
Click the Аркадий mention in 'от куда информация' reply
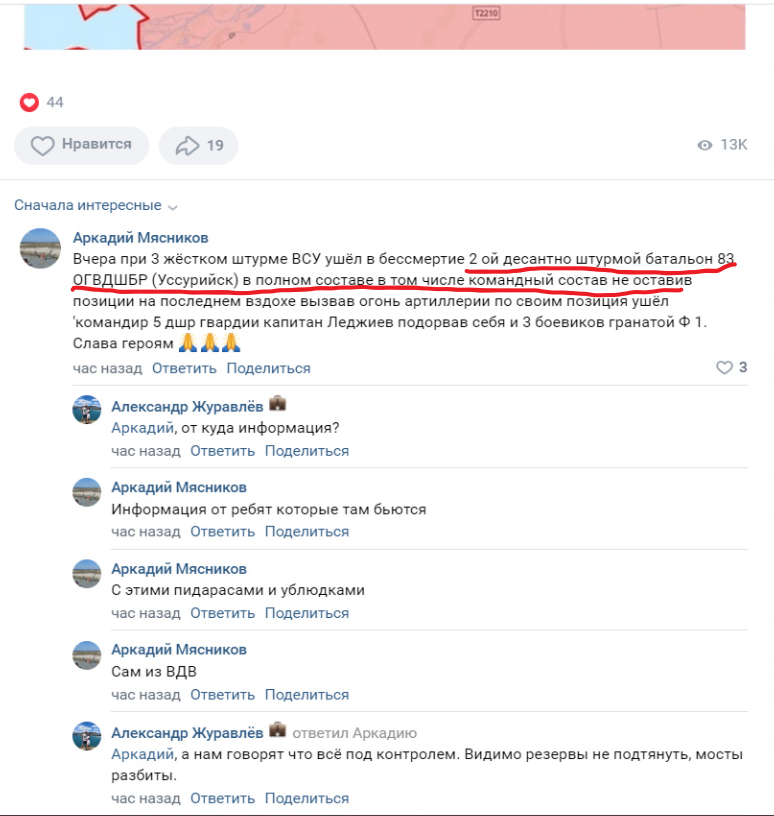click(142, 428)
